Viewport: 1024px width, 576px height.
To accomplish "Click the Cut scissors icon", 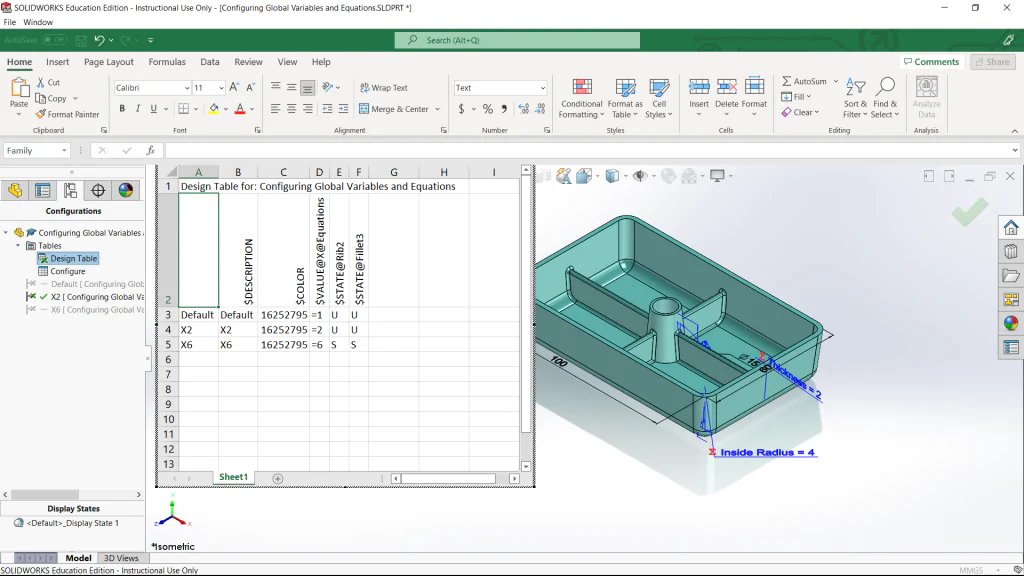I will (x=40, y=82).
